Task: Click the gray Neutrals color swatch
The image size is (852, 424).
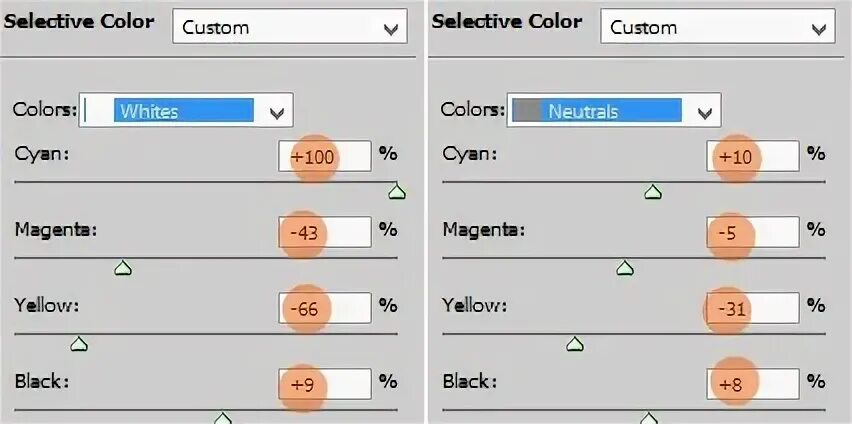Action: click(x=525, y=110)
